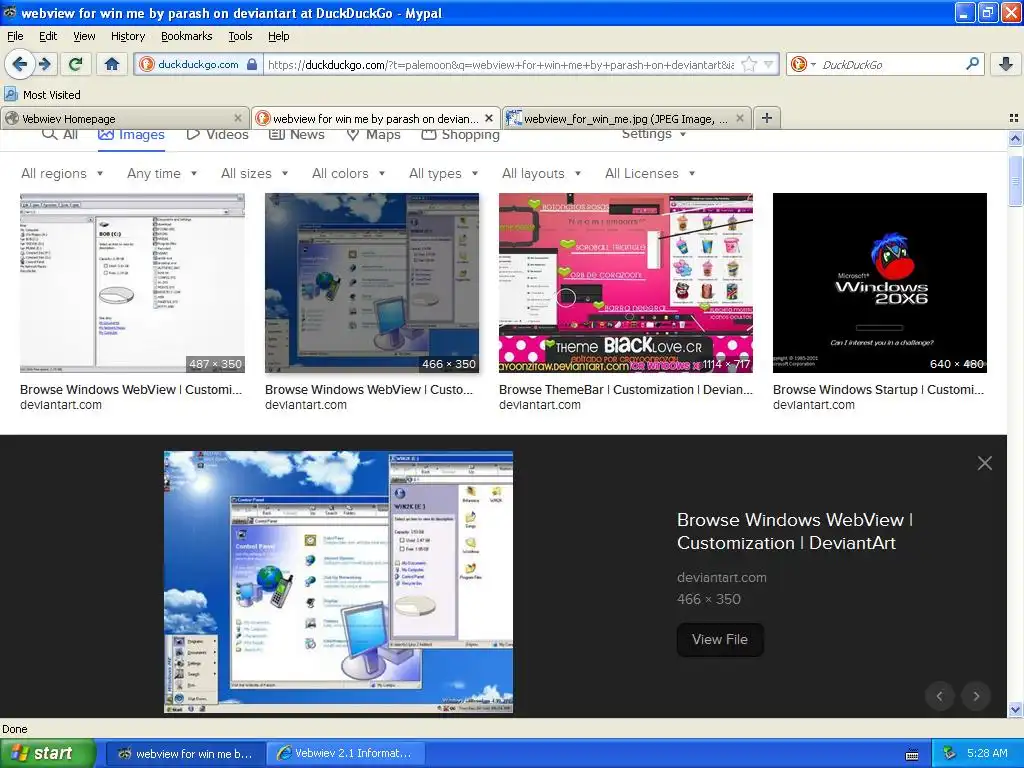Open Browse Windows Startup result title link
The image size is (1024, 768).
(x=878, y=390)
